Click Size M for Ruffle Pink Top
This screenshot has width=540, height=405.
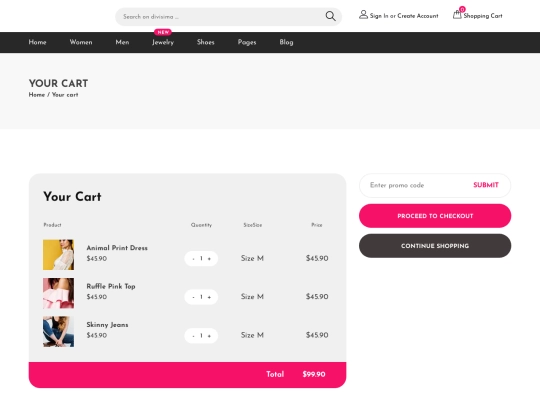click(x=252, y=297)
